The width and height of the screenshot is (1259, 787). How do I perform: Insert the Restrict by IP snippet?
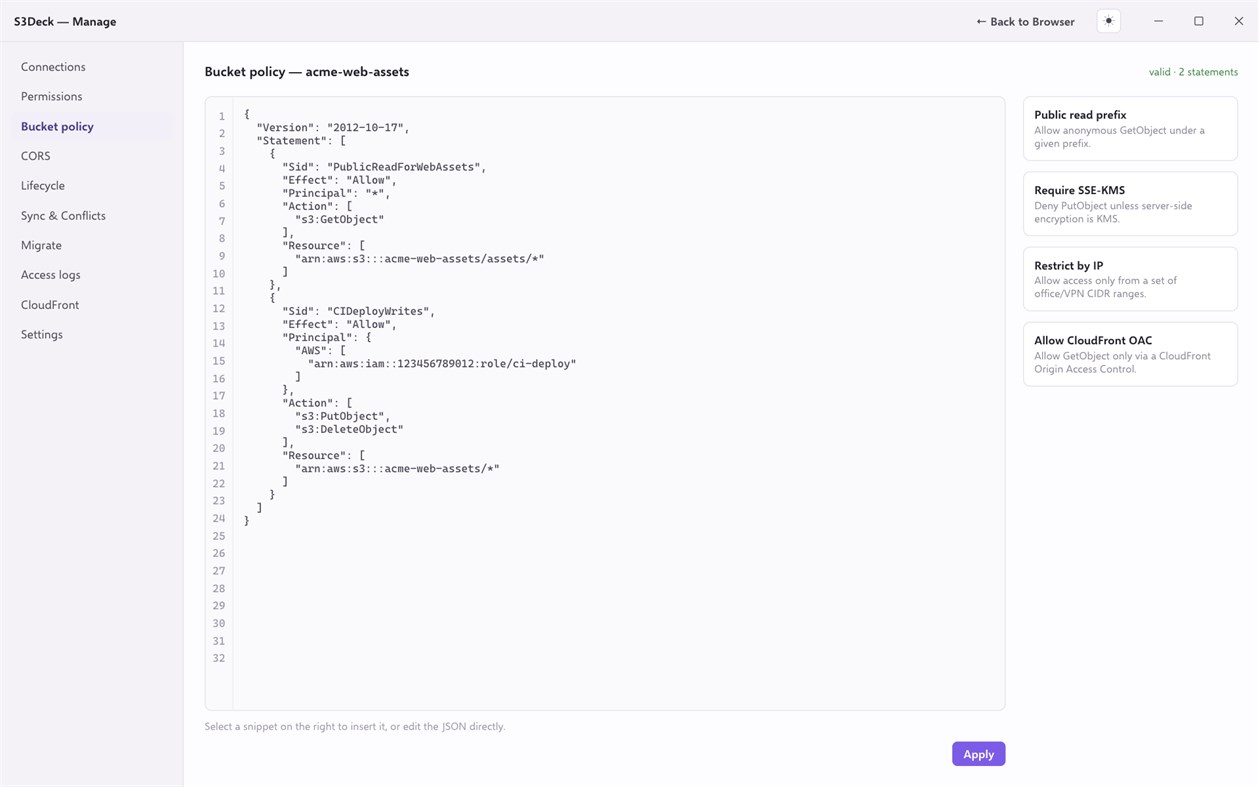point(1130,279)
